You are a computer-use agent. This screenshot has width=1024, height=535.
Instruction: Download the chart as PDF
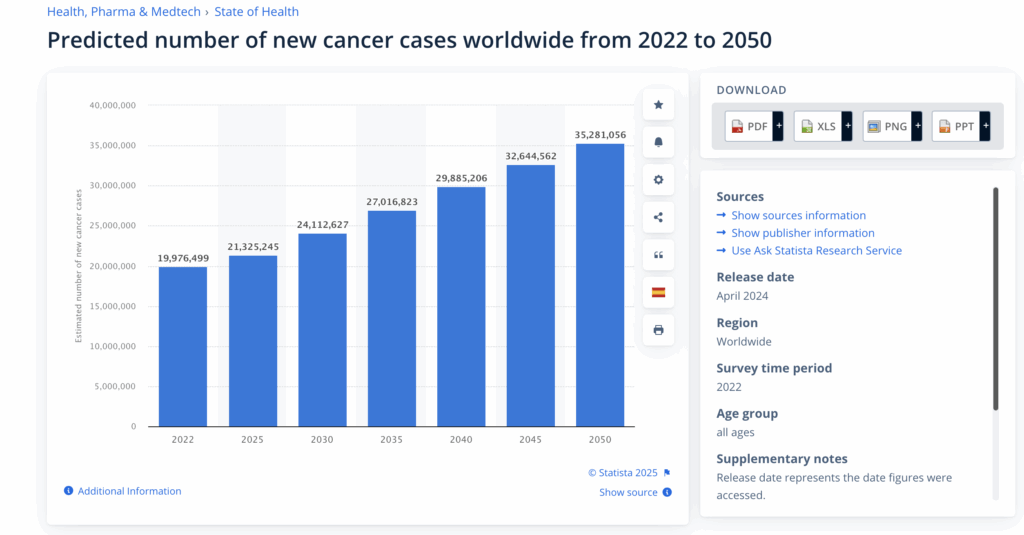[x=749, y=126]
